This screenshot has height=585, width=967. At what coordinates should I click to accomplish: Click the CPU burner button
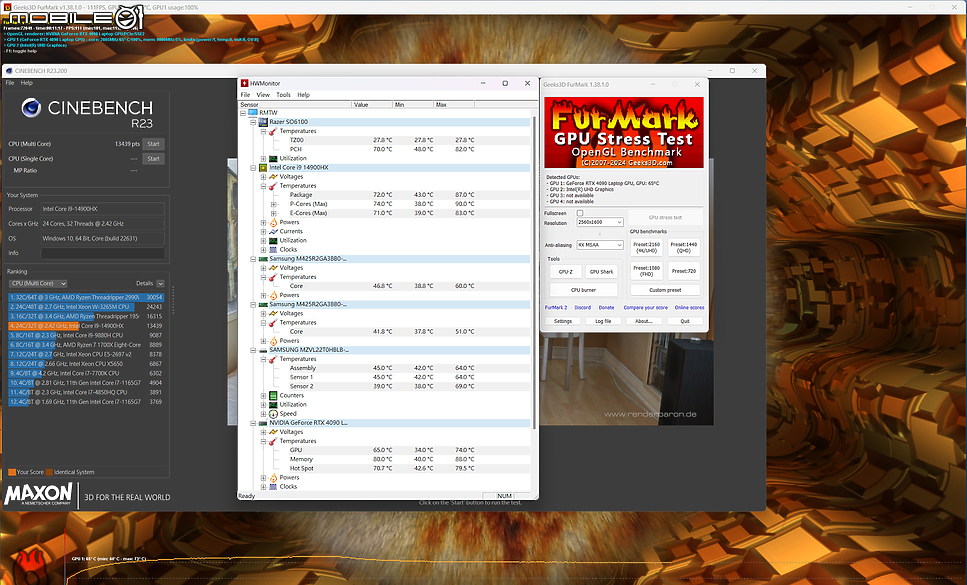pos(583,290)
